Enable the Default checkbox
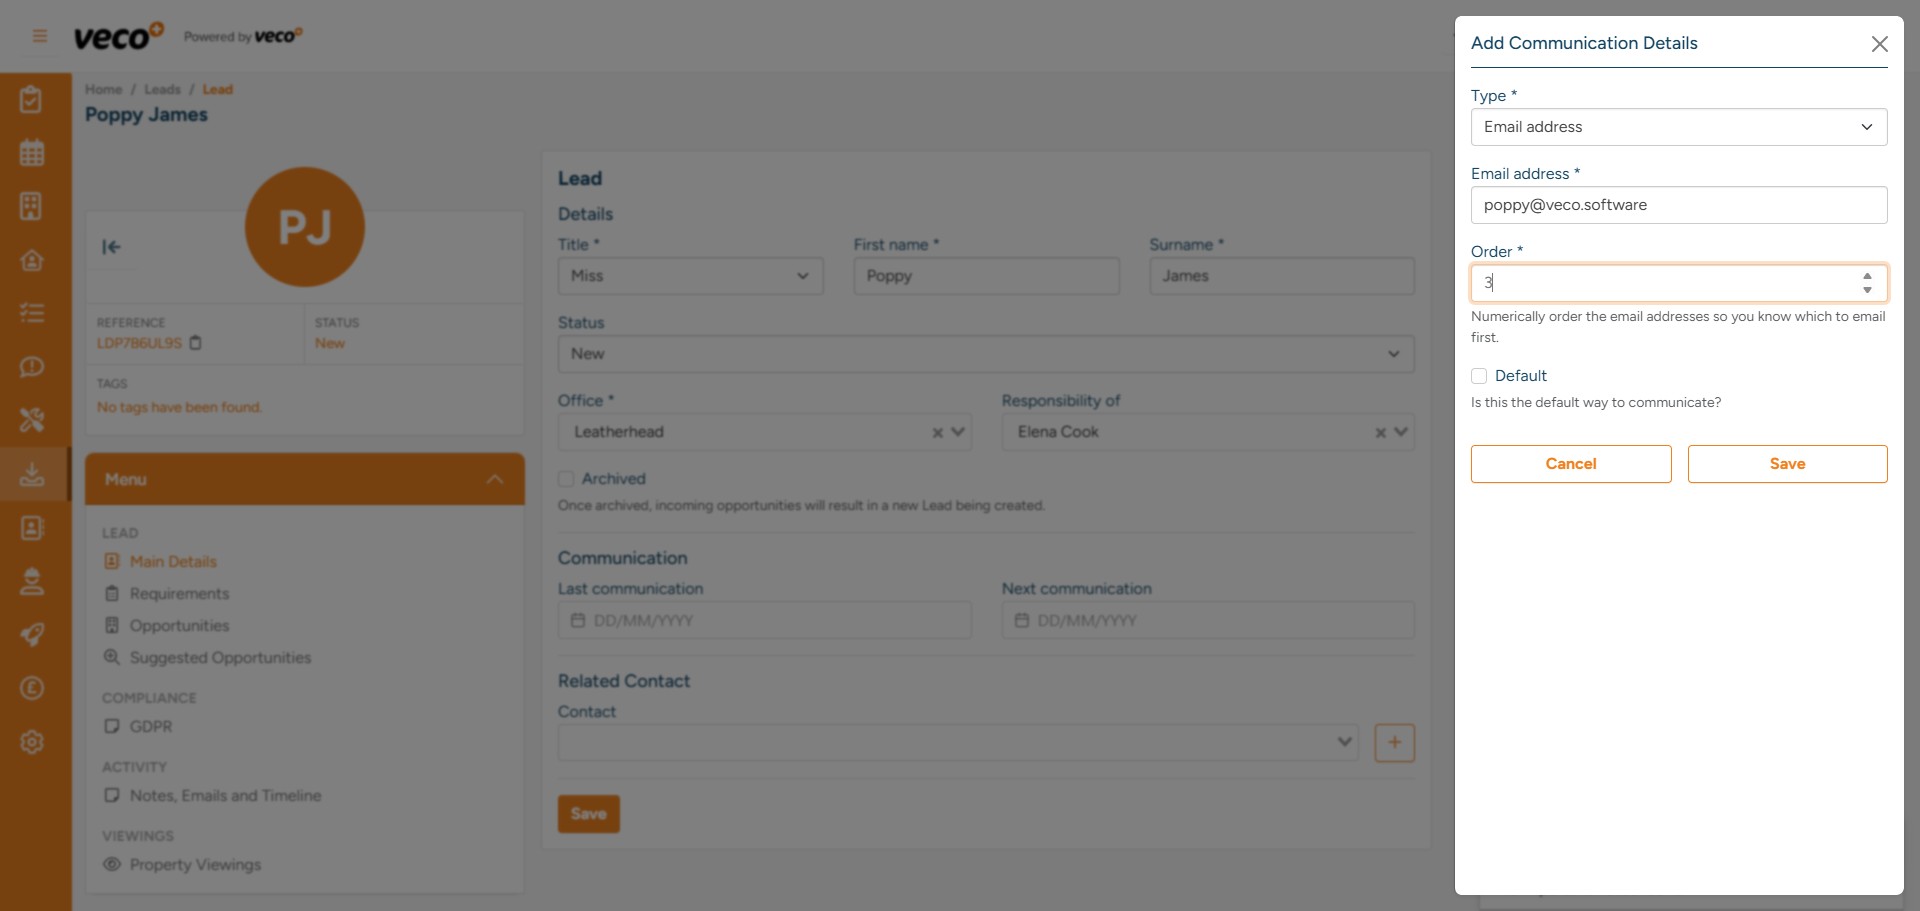 [x=1479, y=376]
